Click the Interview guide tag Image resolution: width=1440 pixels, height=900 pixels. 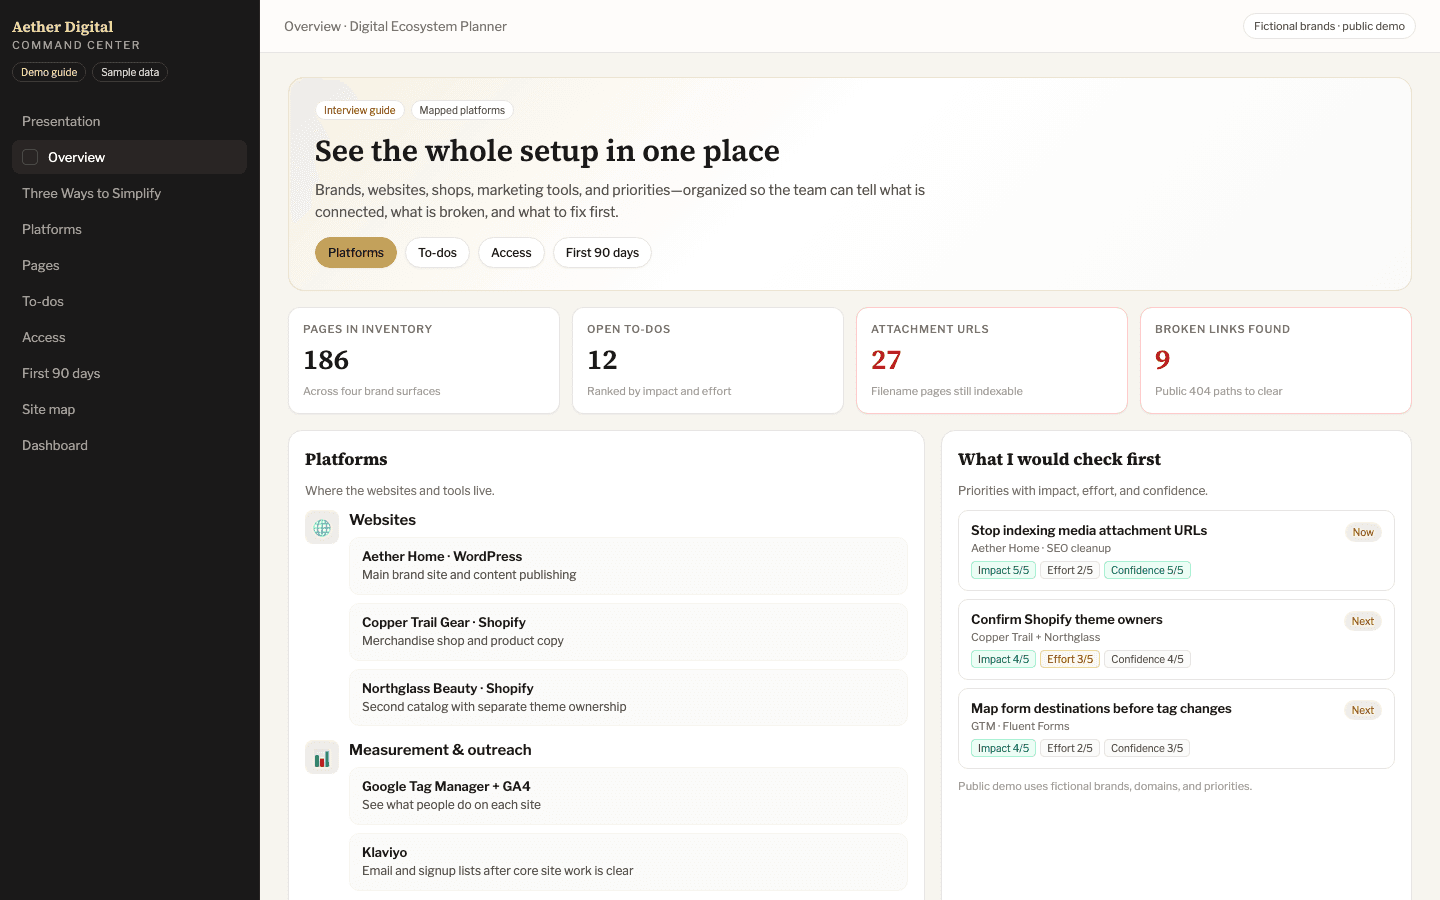(x=359, y=110)
